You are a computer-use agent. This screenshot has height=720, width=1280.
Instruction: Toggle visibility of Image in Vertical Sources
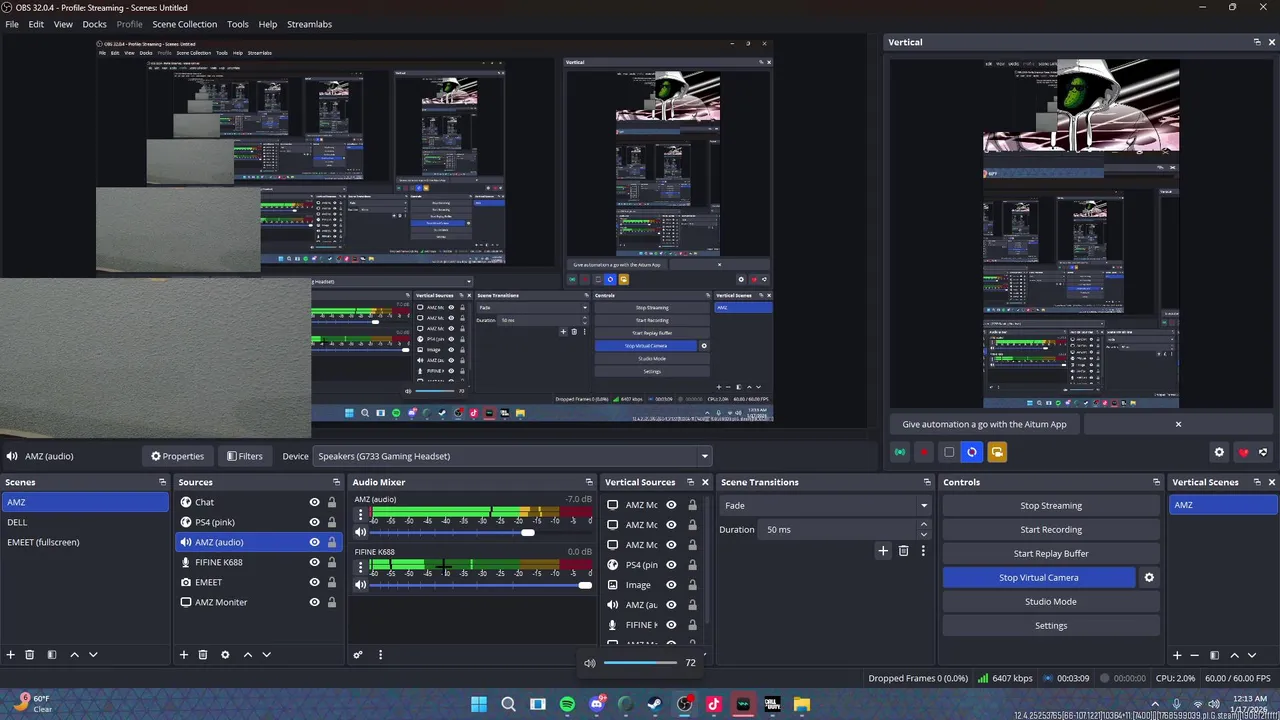click(671, 585)
